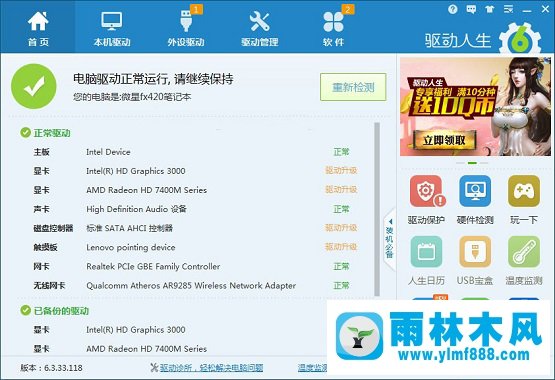Image resolution: width=555 pixels, height=380 pixels.
Task: Open 驱动保护 shield icon
Action: tap(427, 191)
